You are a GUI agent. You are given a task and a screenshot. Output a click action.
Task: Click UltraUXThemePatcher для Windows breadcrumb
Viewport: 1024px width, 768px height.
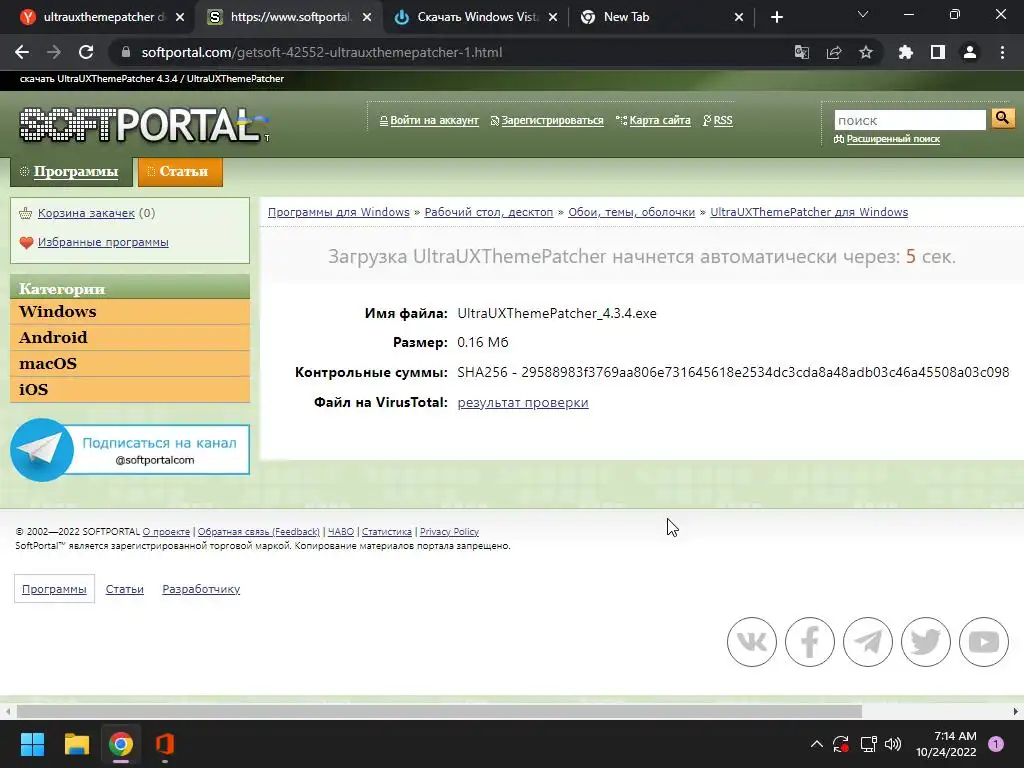pyautogui.click(x=809, y=212)
